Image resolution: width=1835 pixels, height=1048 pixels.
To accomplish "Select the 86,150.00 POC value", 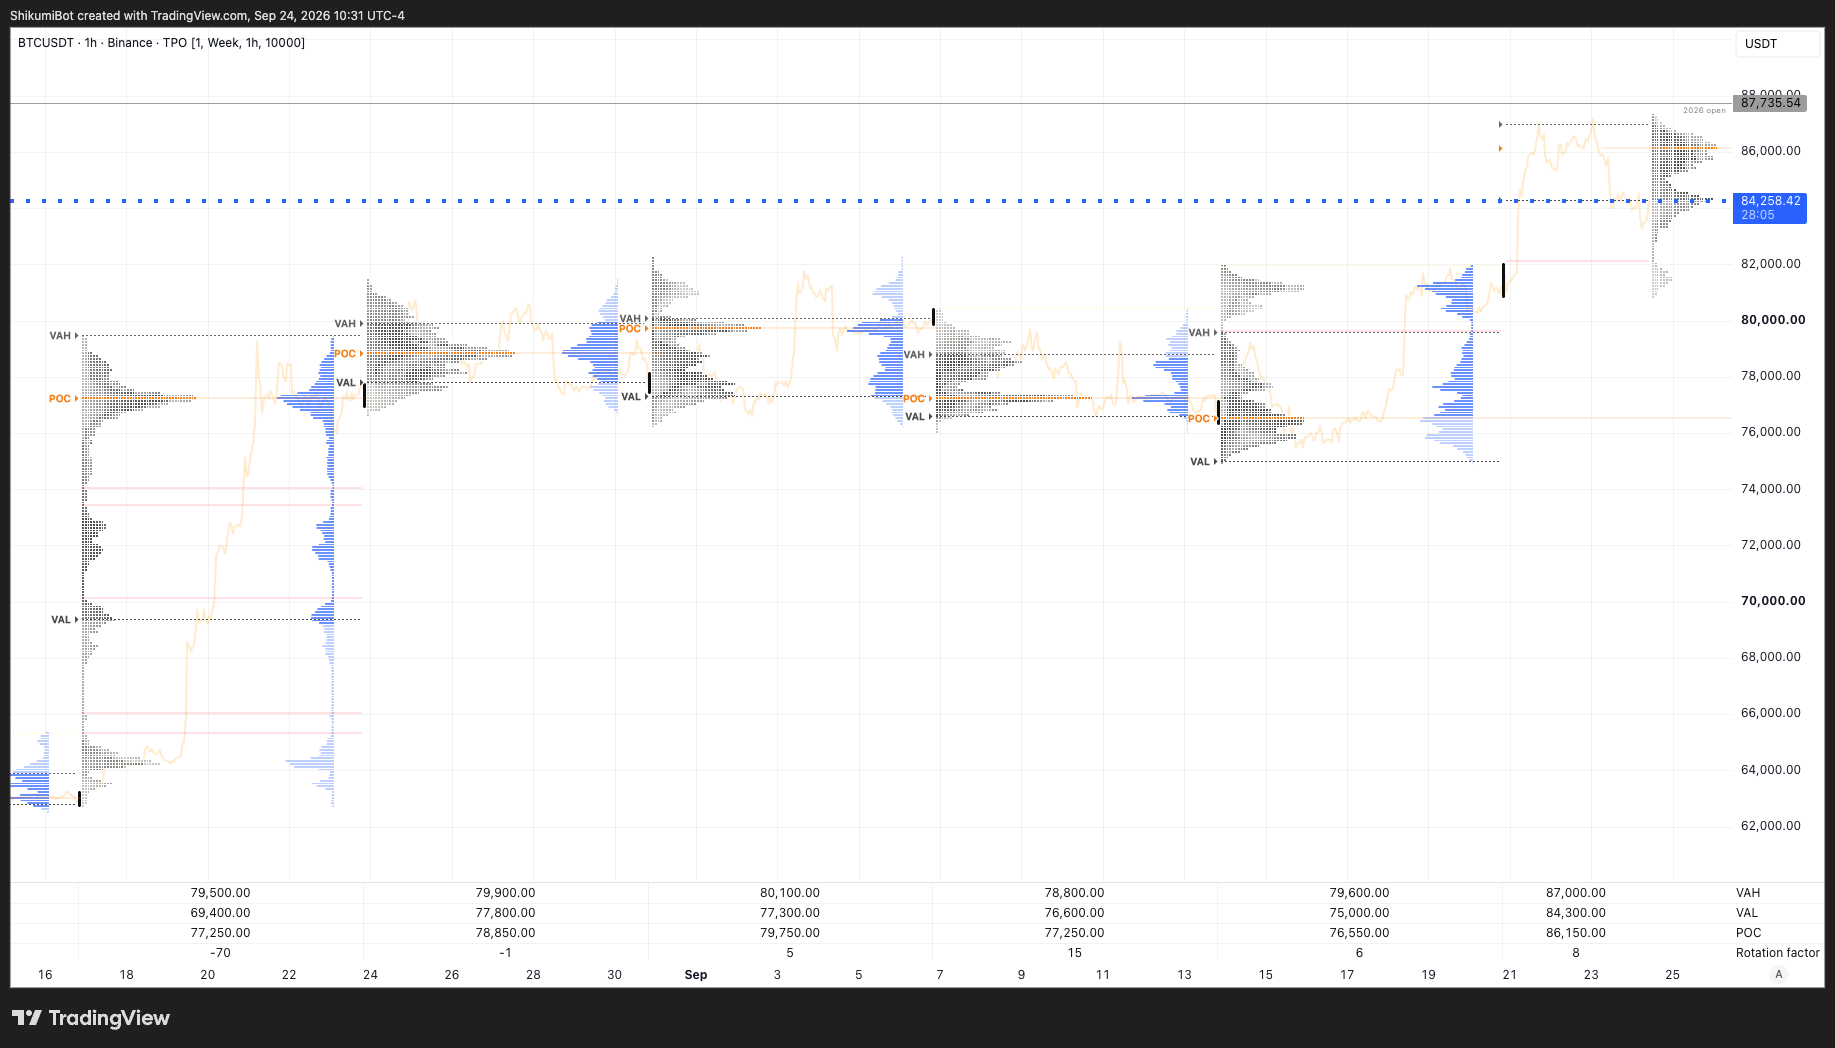I will [1576, 933].
